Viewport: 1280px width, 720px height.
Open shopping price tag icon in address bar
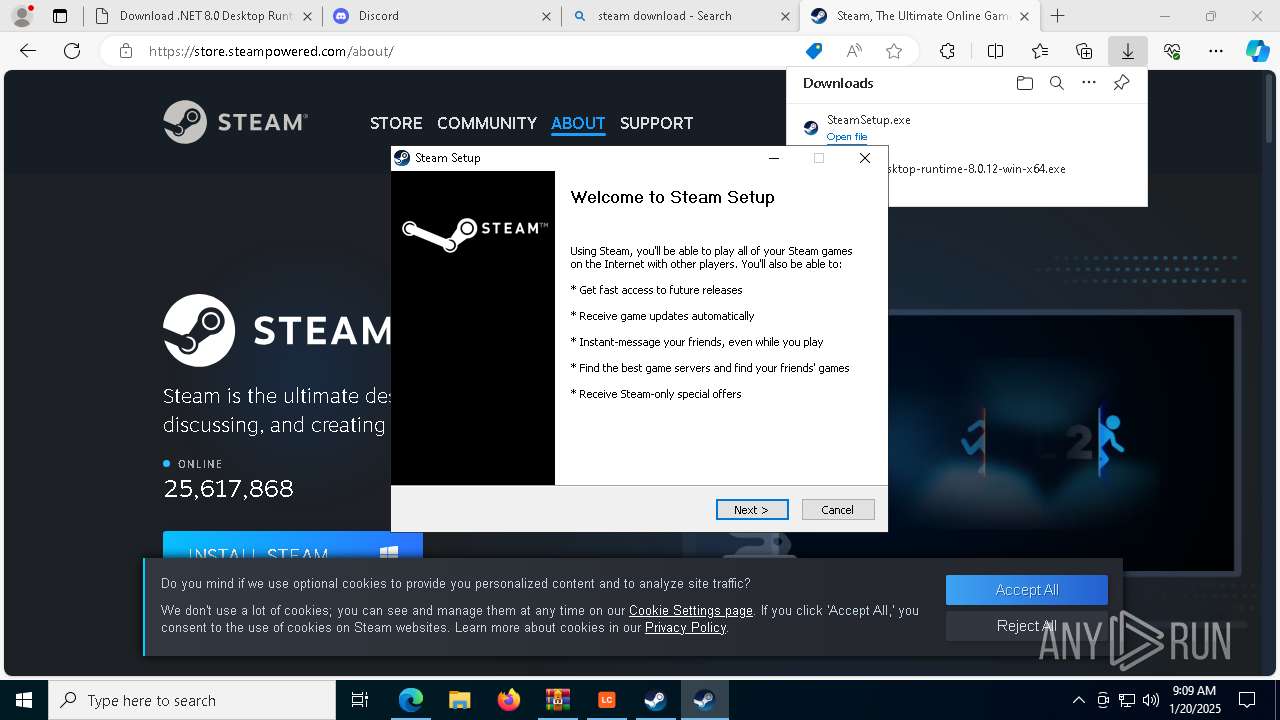coord(814,51)
